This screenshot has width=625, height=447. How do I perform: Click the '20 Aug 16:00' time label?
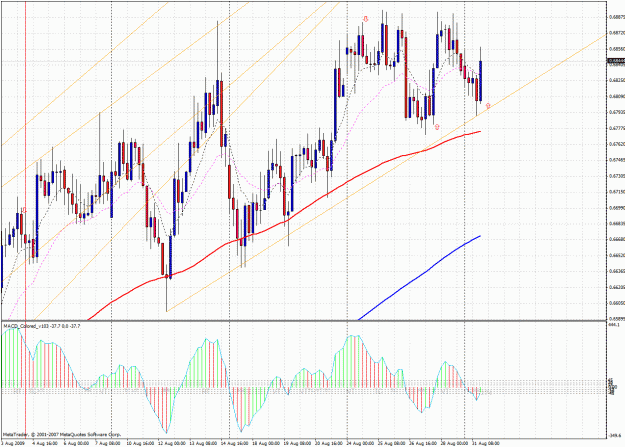pyautogui.click(x=329, y=443)
